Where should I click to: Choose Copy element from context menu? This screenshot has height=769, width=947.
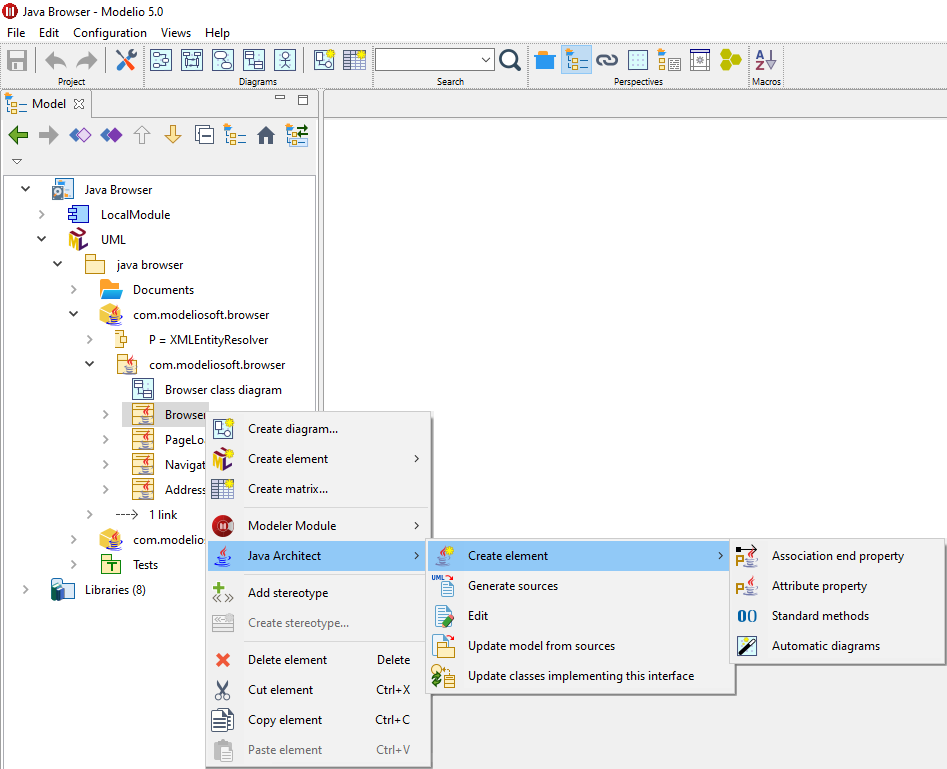coord(319,719)
